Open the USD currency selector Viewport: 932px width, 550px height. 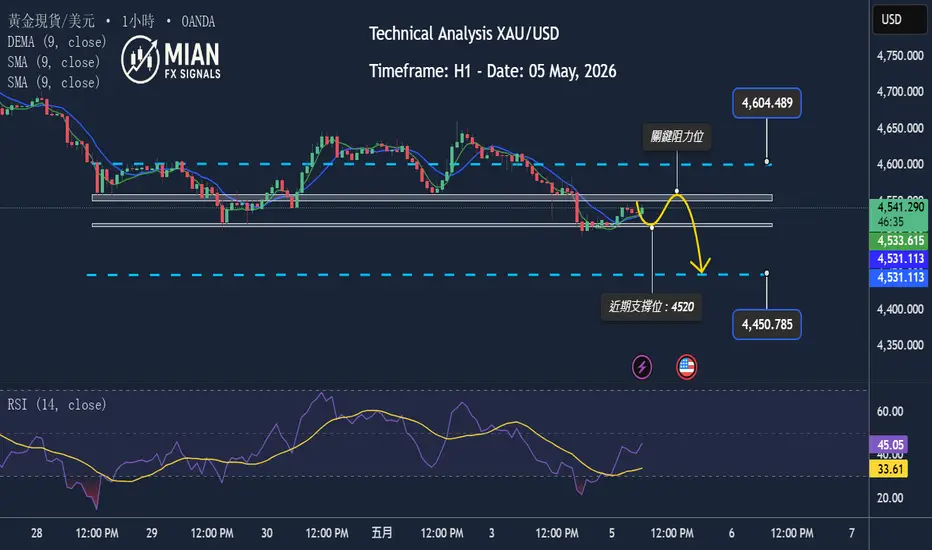click(899, 20)
